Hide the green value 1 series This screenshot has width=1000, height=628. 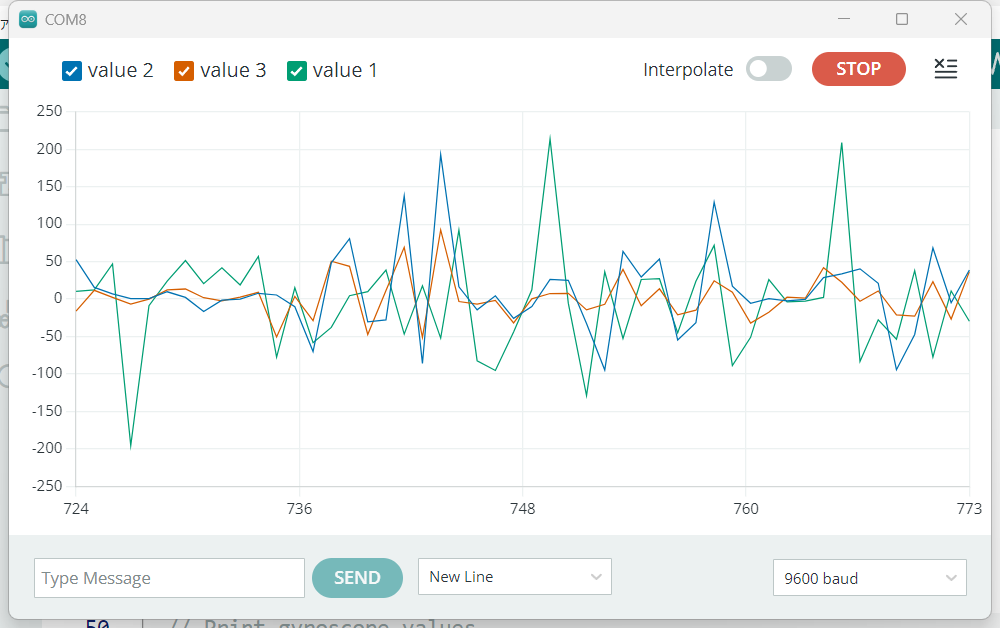(296, 71)
